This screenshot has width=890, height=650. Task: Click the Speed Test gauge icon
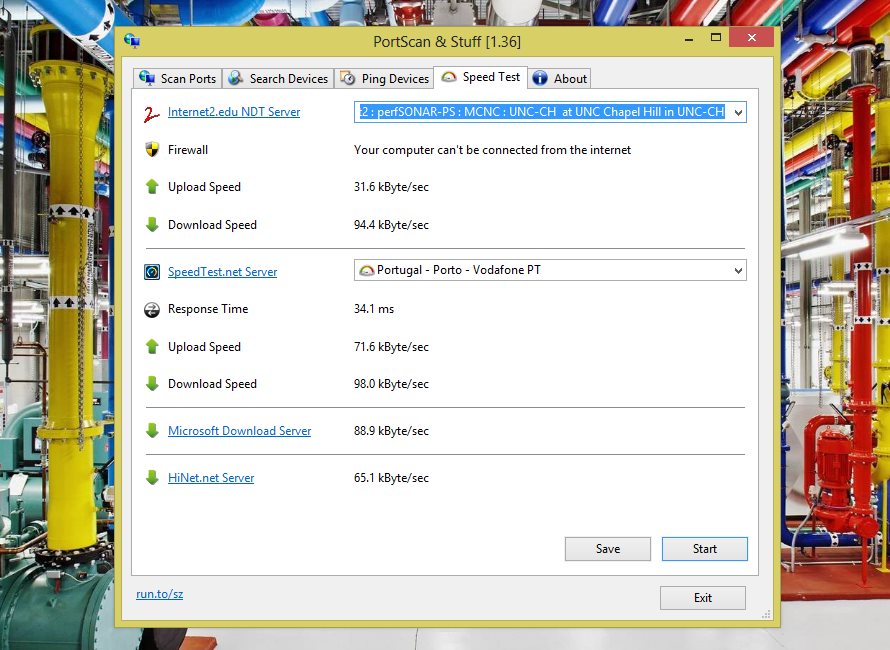click(449, 77)
